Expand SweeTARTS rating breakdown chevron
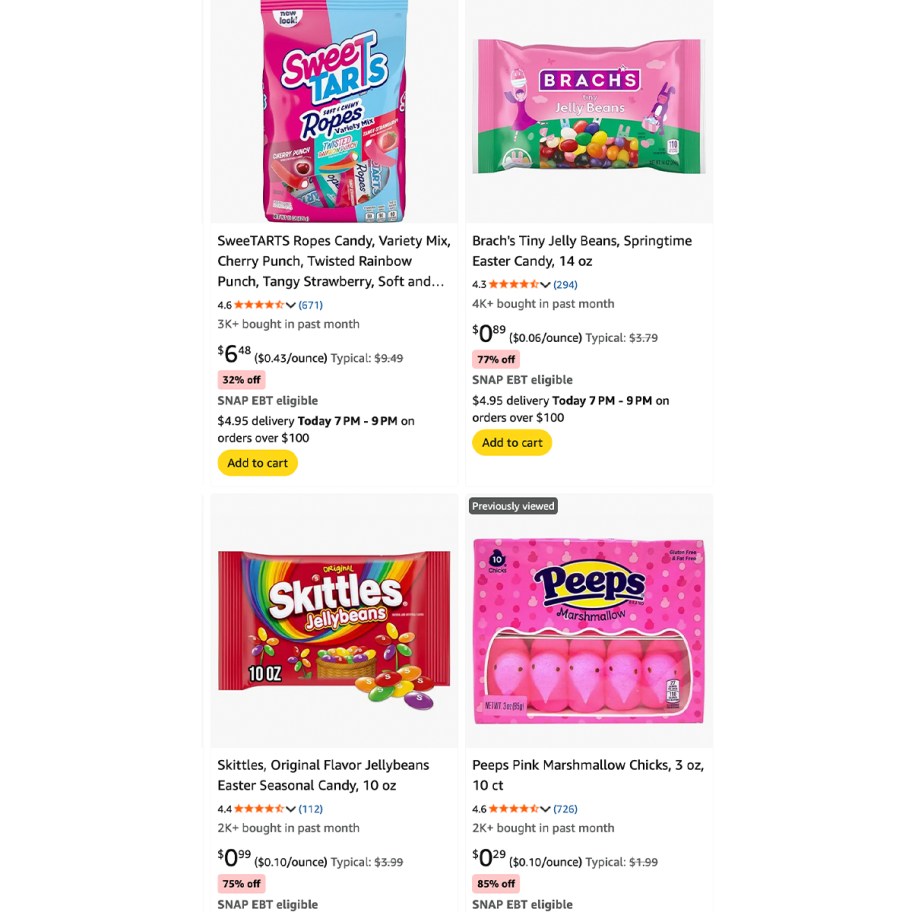This screenshot has height=912, width=912. click(291, 304)
